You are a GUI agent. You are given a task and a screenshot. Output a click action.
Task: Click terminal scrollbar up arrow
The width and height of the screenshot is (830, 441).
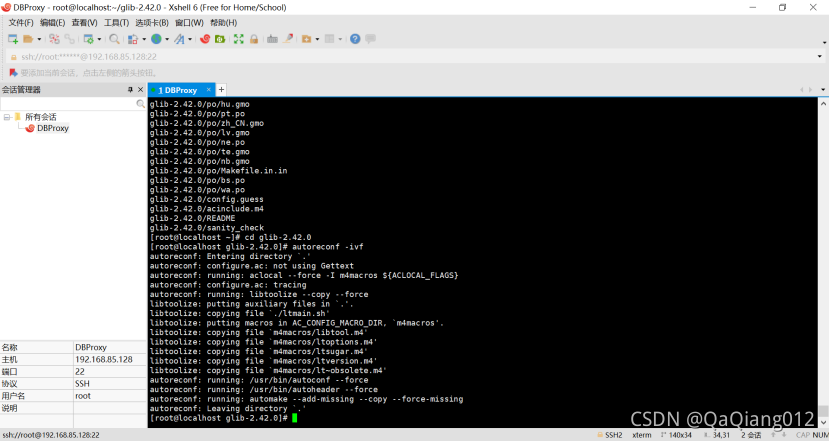click(x=823, y=104)
